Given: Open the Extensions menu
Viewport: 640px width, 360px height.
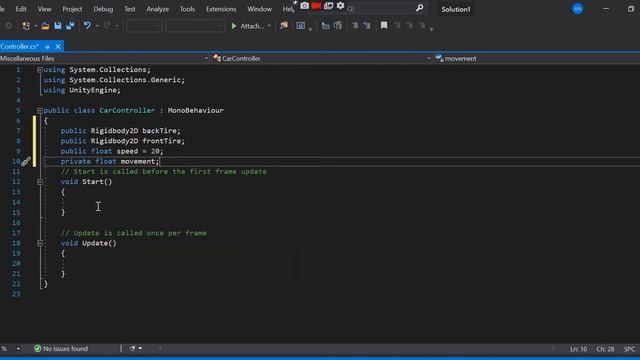Looking at the screenshot, I should [221, 9].
